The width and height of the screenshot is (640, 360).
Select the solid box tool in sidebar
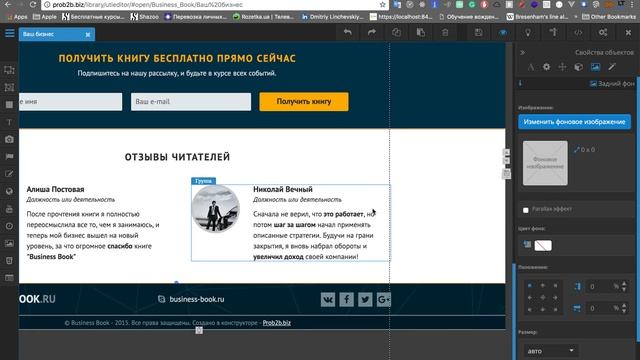pyautogui.click(x=9, y=105)
